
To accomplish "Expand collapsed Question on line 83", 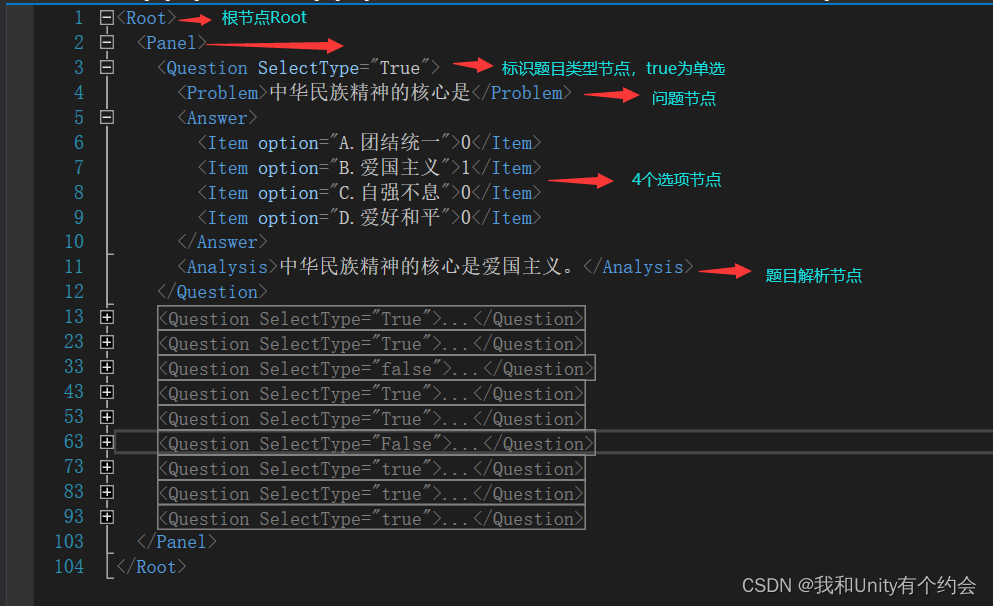I will coord(107,492).
